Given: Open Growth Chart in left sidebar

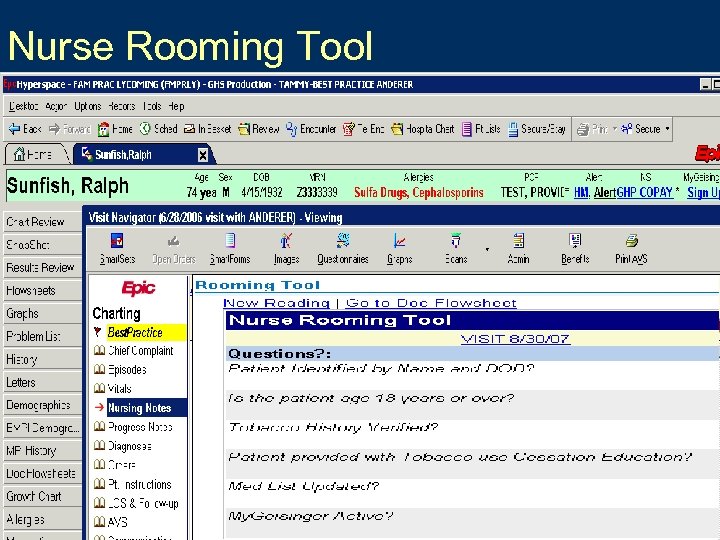Looking at the screenshot, I should point(43,497).
